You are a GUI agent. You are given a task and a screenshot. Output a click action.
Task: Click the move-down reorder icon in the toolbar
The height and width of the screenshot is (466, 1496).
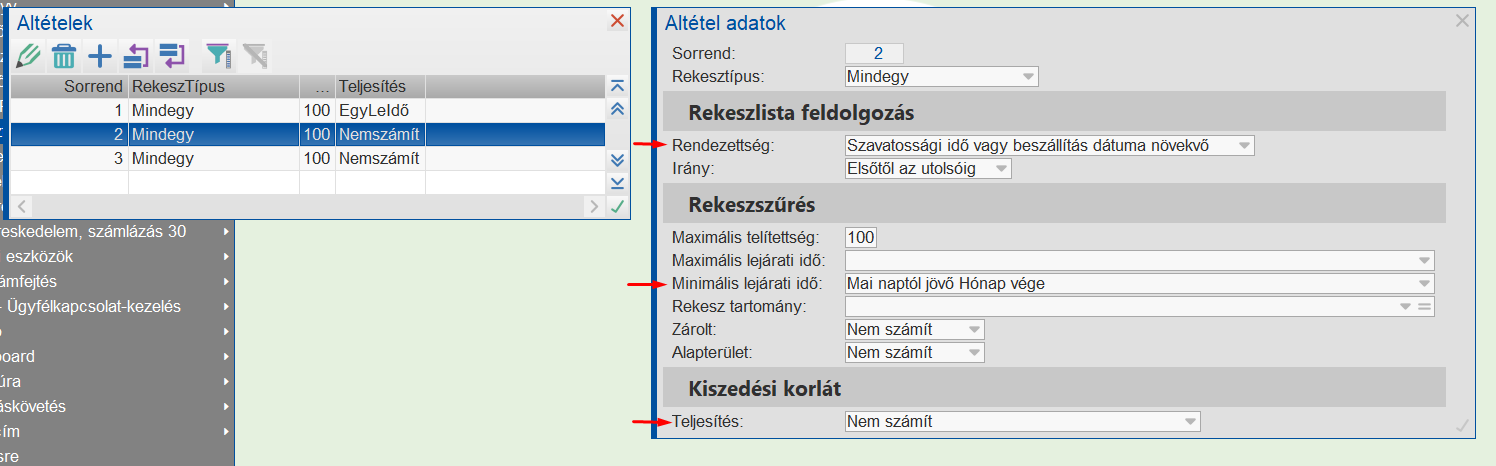click(x=172, y=56)
